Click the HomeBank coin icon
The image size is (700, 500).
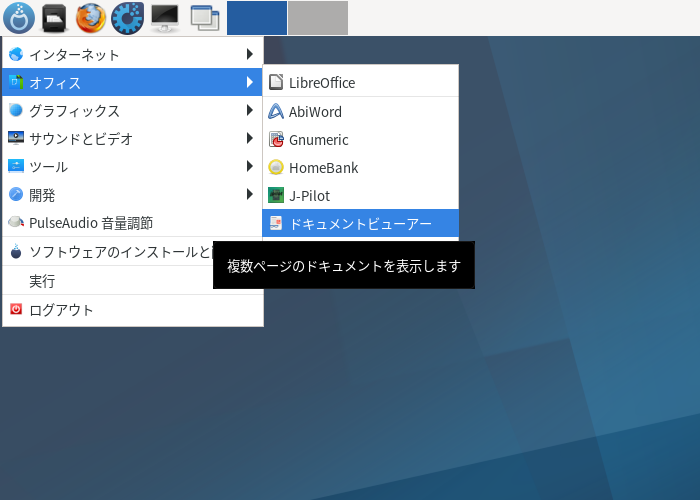(276, 167)
